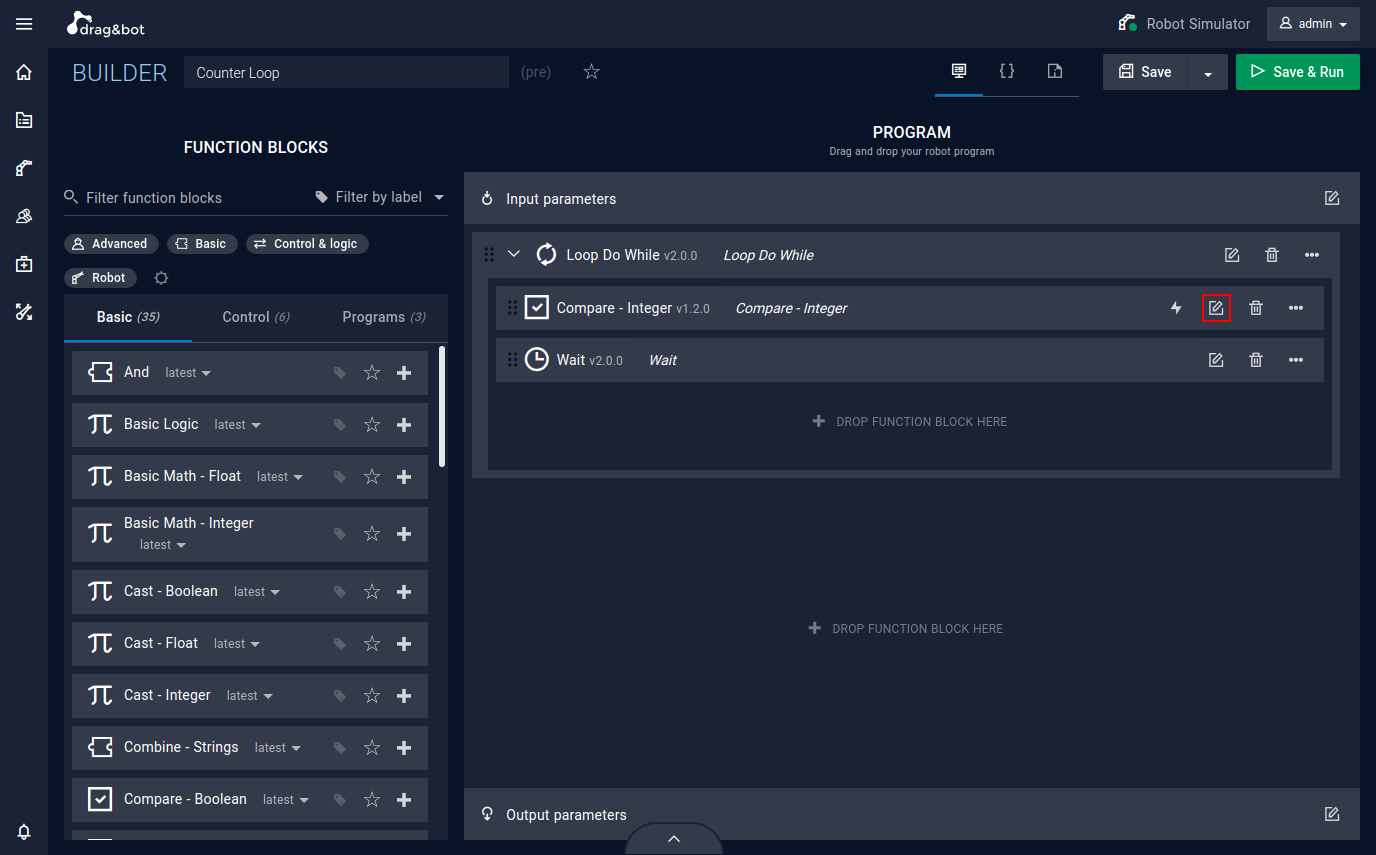Delete the Loop Do While block
This screenshot has height=855, width=1376.
click(x=1272, y=255)
